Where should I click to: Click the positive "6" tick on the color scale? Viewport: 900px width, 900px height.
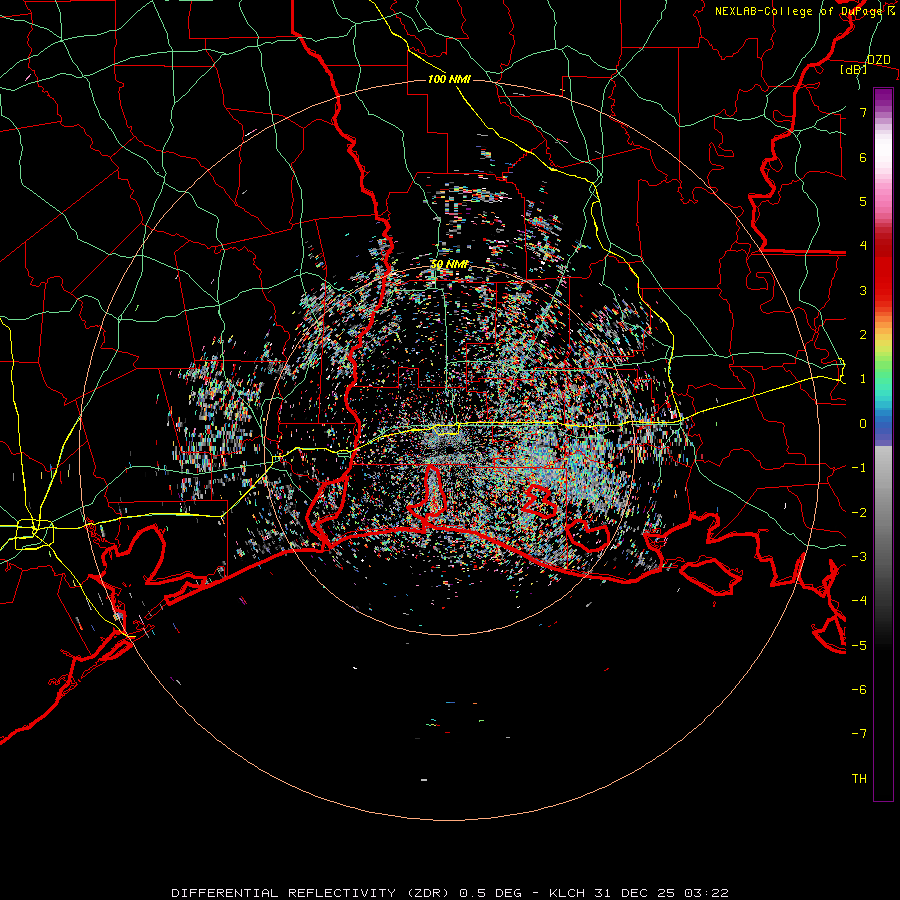(863, 157)
